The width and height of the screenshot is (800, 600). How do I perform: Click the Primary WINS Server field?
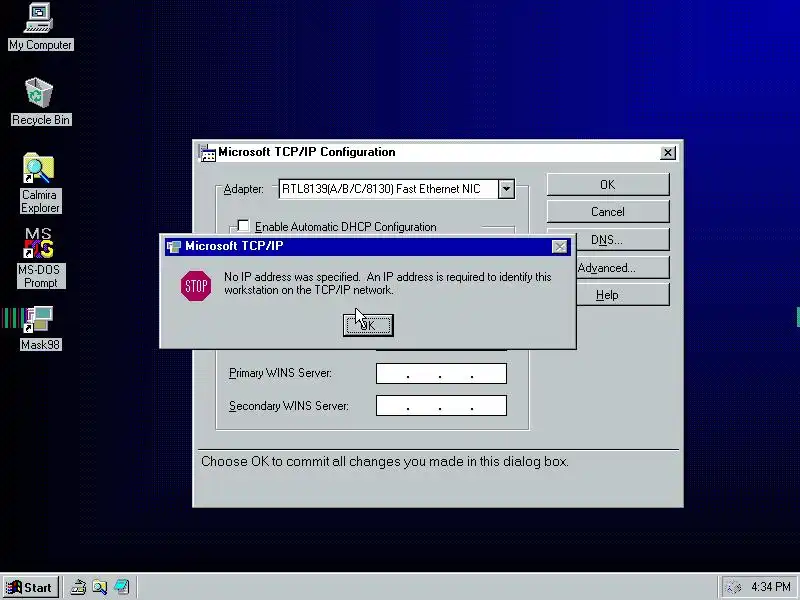tap(441, 373)
